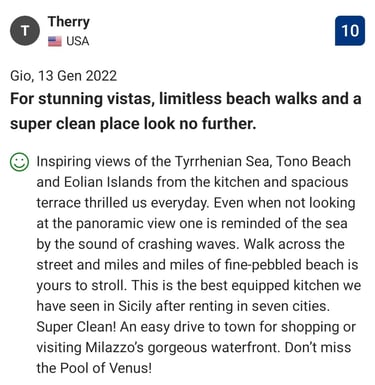Viewport: 375px width, 385px height.
Task: Click "Tono Beach" in the review text
Action: click(x=314, y=161)
